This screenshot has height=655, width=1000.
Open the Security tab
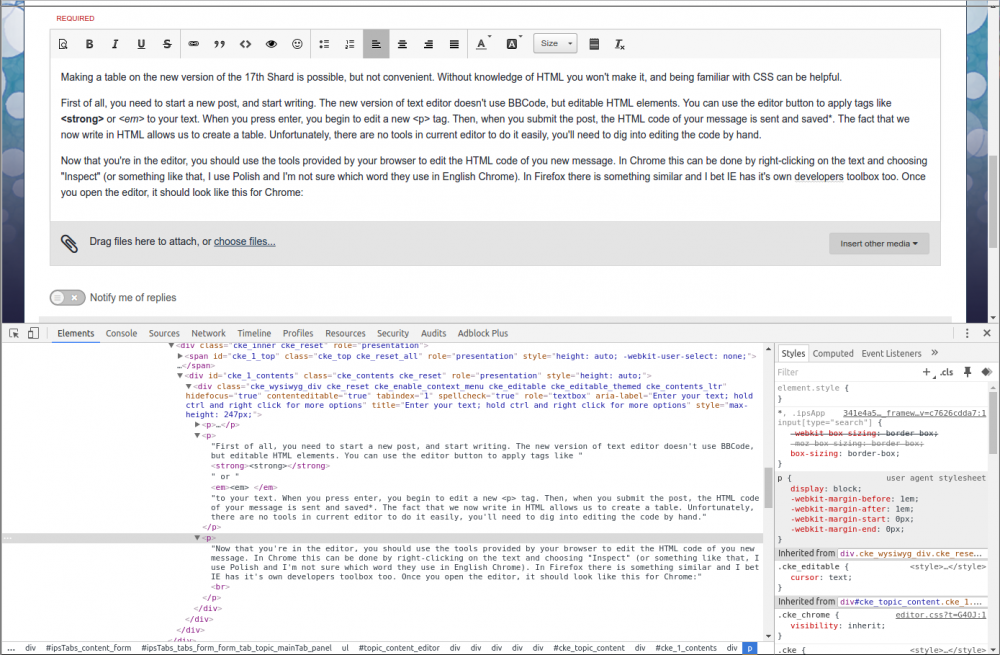pyautogui.click(x=393, y=333)
